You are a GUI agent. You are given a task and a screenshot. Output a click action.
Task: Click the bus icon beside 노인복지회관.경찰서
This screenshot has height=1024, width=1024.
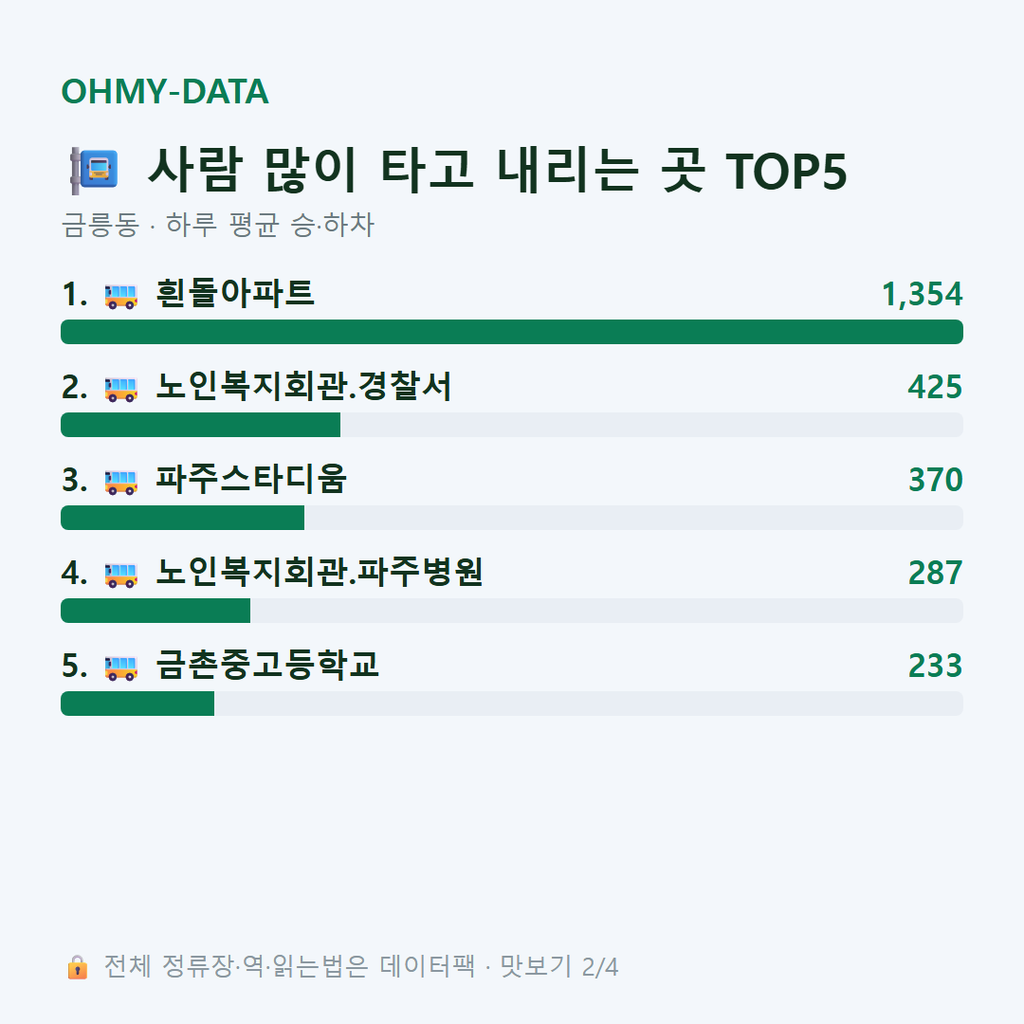click(x=121, y=389)
